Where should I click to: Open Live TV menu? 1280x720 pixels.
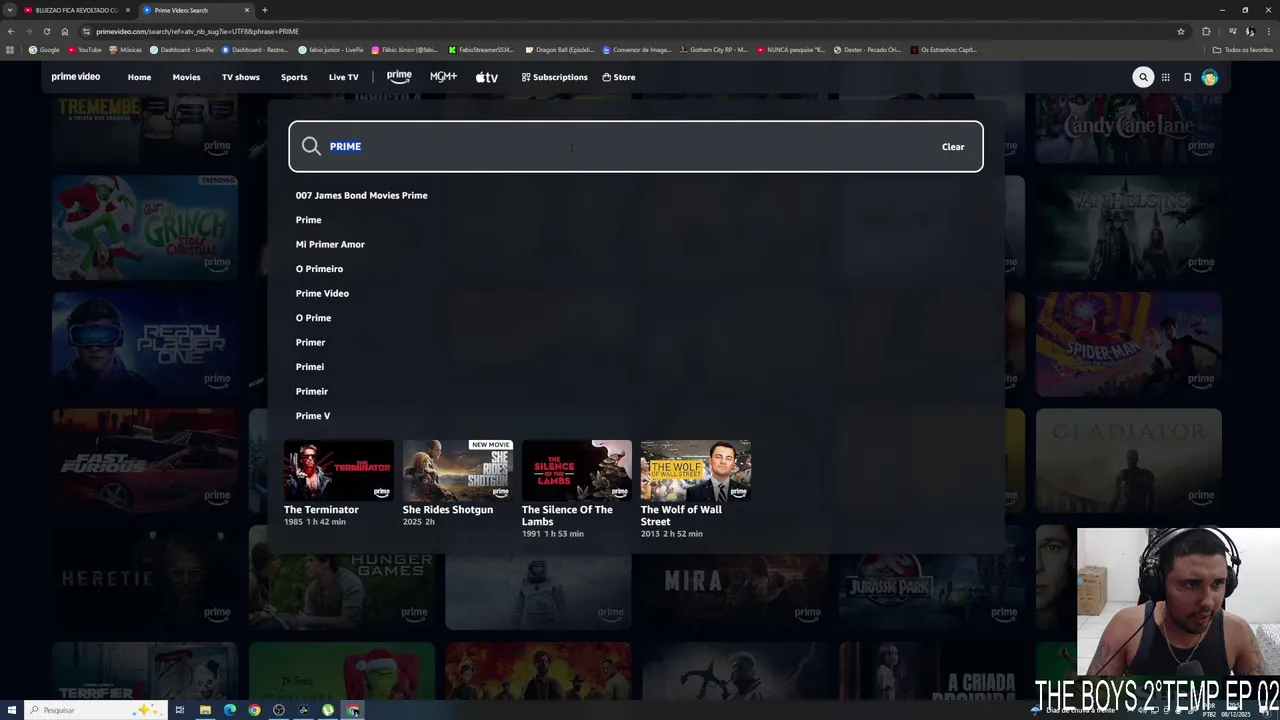coord(343,77)
